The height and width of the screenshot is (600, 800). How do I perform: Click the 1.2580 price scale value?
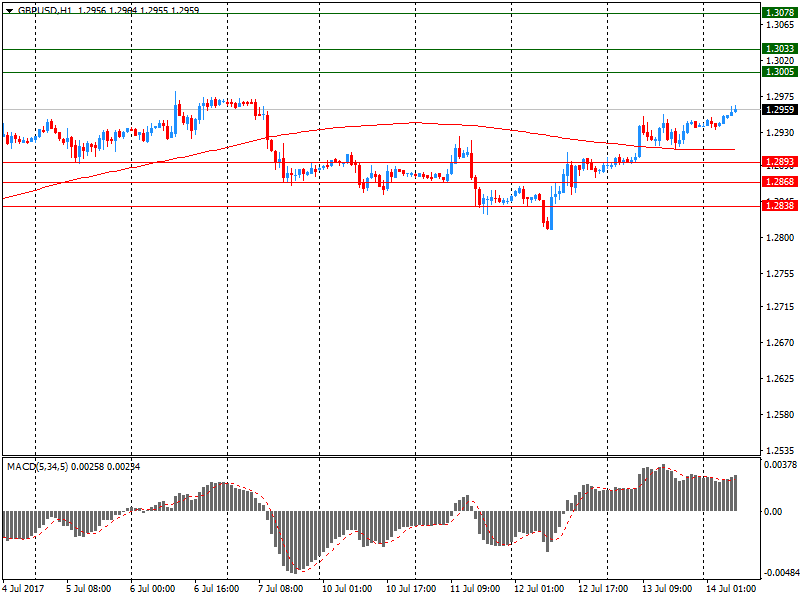pos(780,415)
